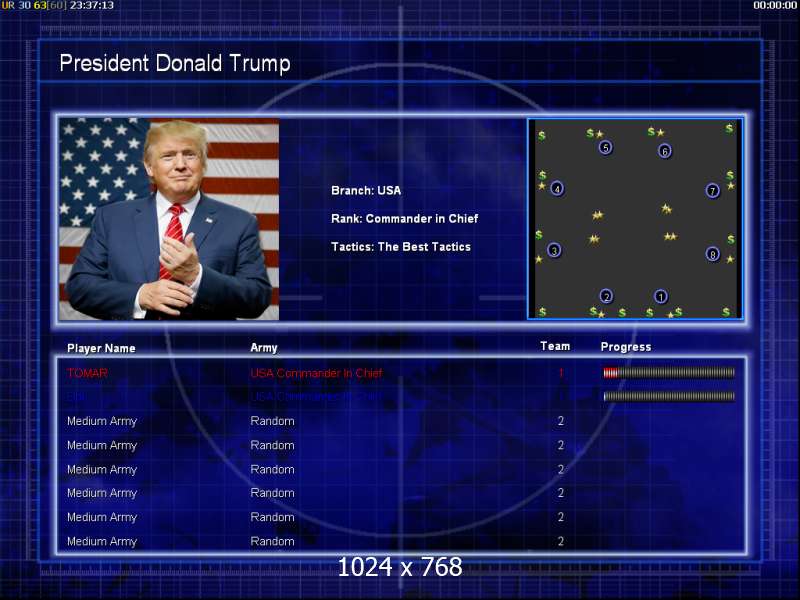The image size is (800, 600).
Task: Click team number 2 in the last Medium Army row
Action: [x=561, y=541]
